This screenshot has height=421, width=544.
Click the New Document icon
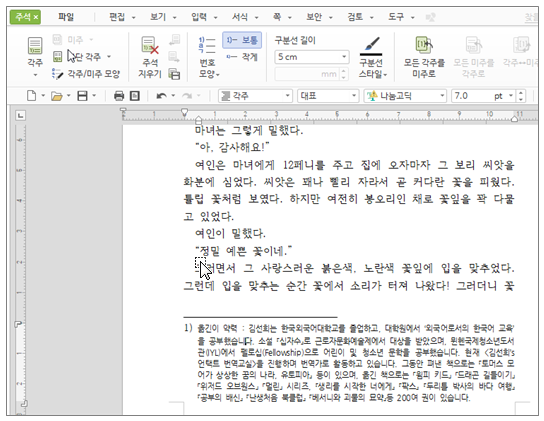tap(32, 95)
